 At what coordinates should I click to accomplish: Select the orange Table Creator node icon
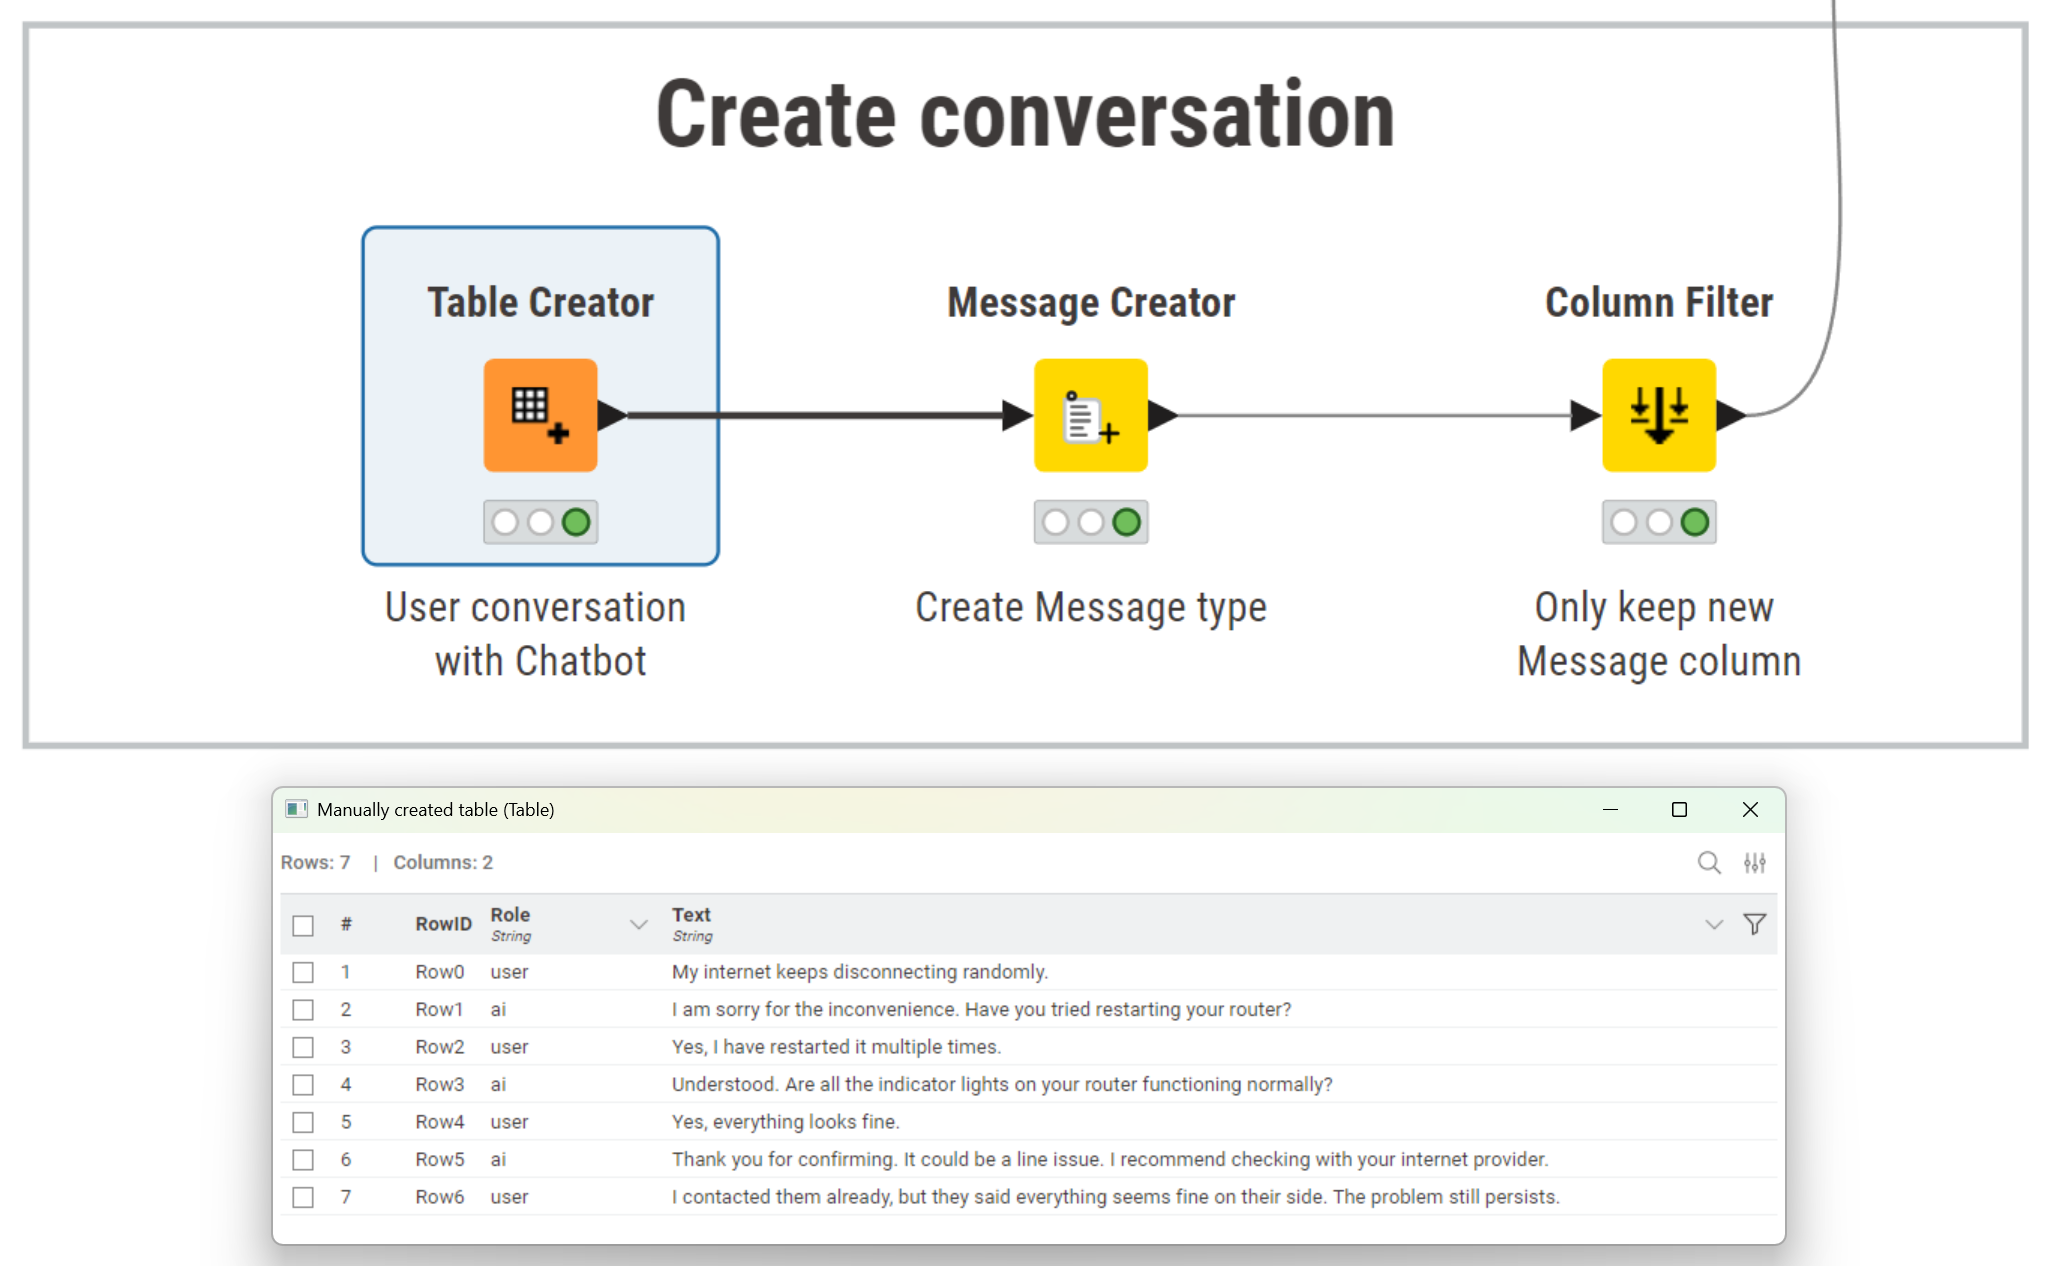coord(540,415)
